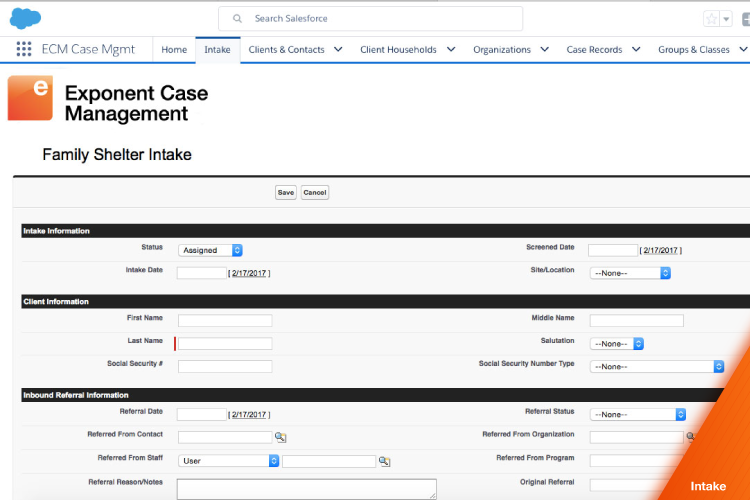Image resolution: width=750 pixels, height=500 pixels.
Task: Cancel the intake form
Action: [315, 192]
